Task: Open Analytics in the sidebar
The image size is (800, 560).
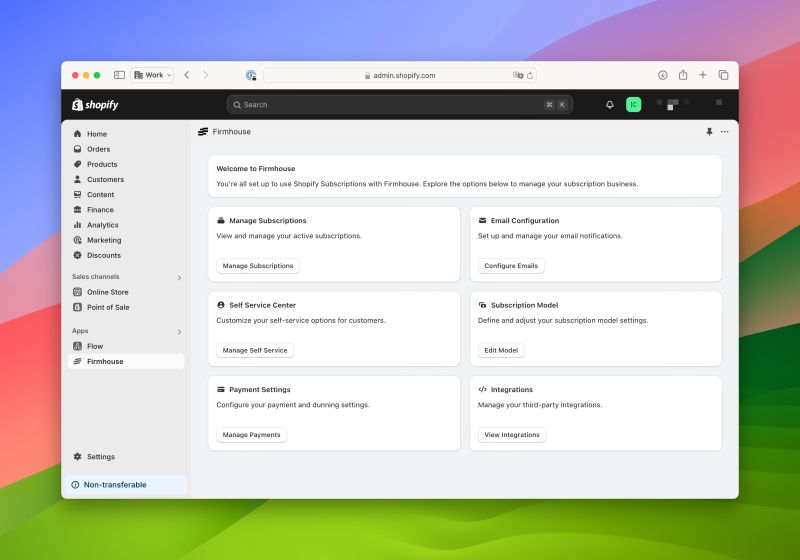Action: (x=126, y=225)
